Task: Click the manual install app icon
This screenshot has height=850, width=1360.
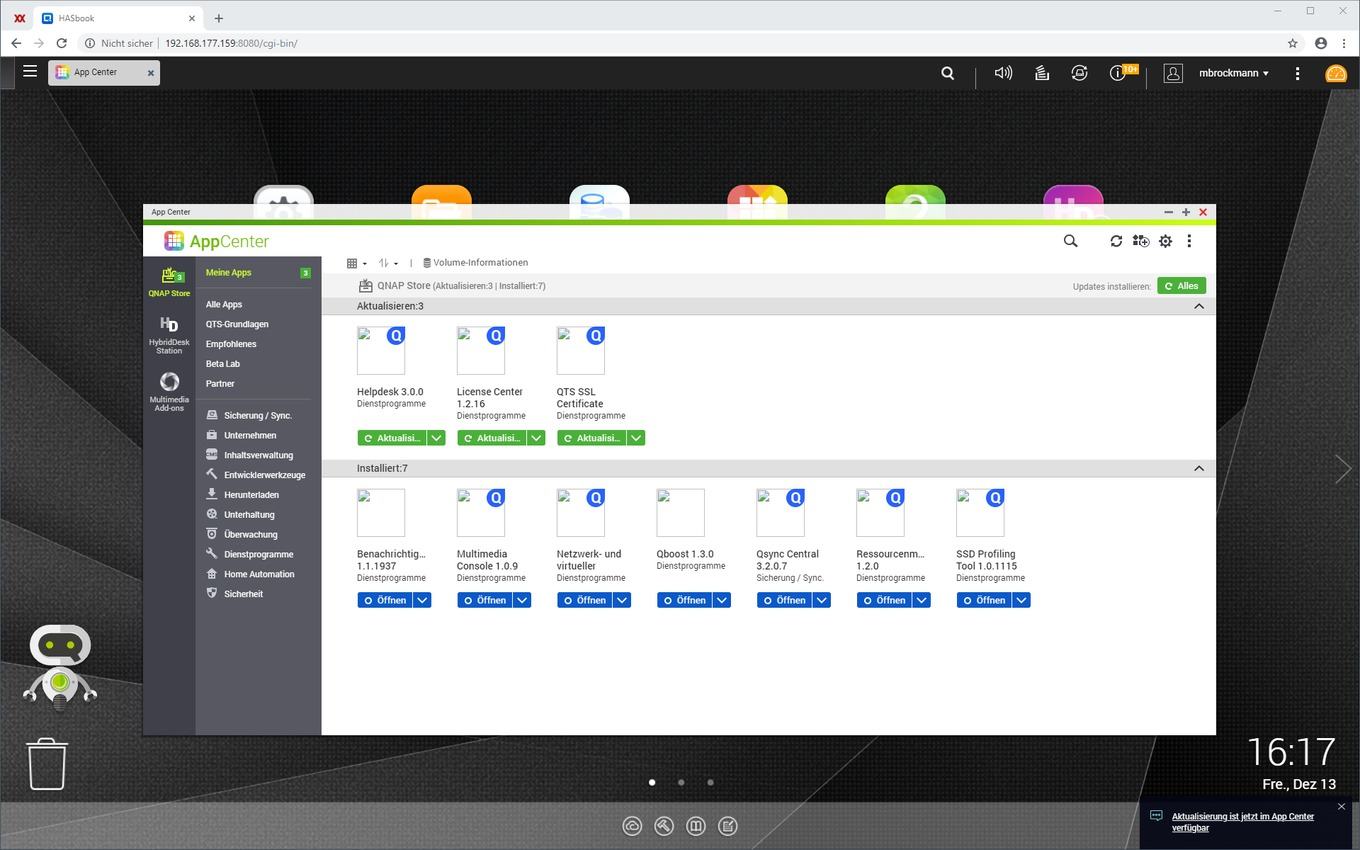Action: click(1141, 241)
